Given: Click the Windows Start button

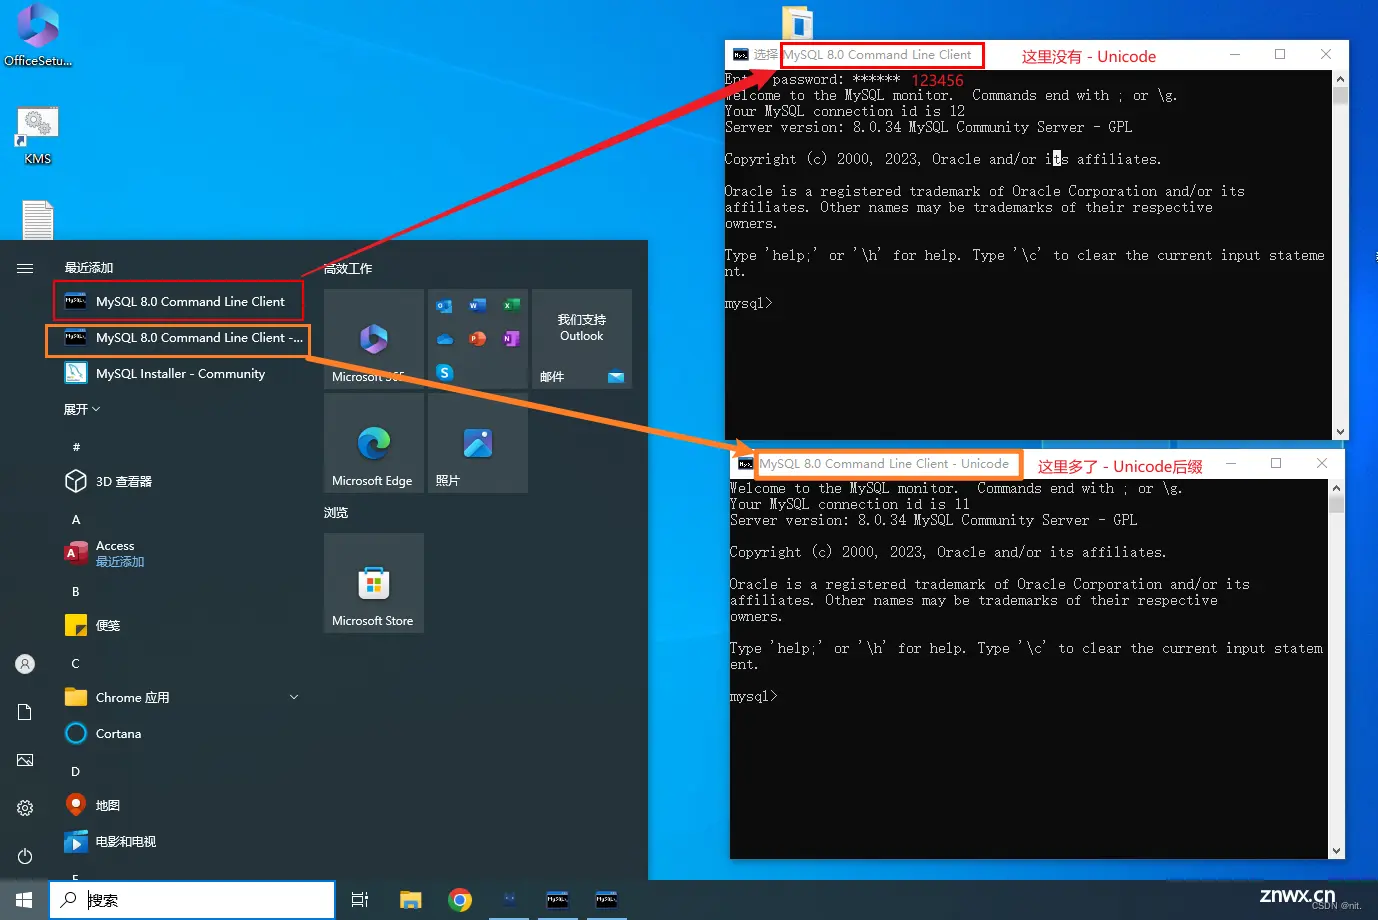Looking at the screenshot, I should pos(24,900).
